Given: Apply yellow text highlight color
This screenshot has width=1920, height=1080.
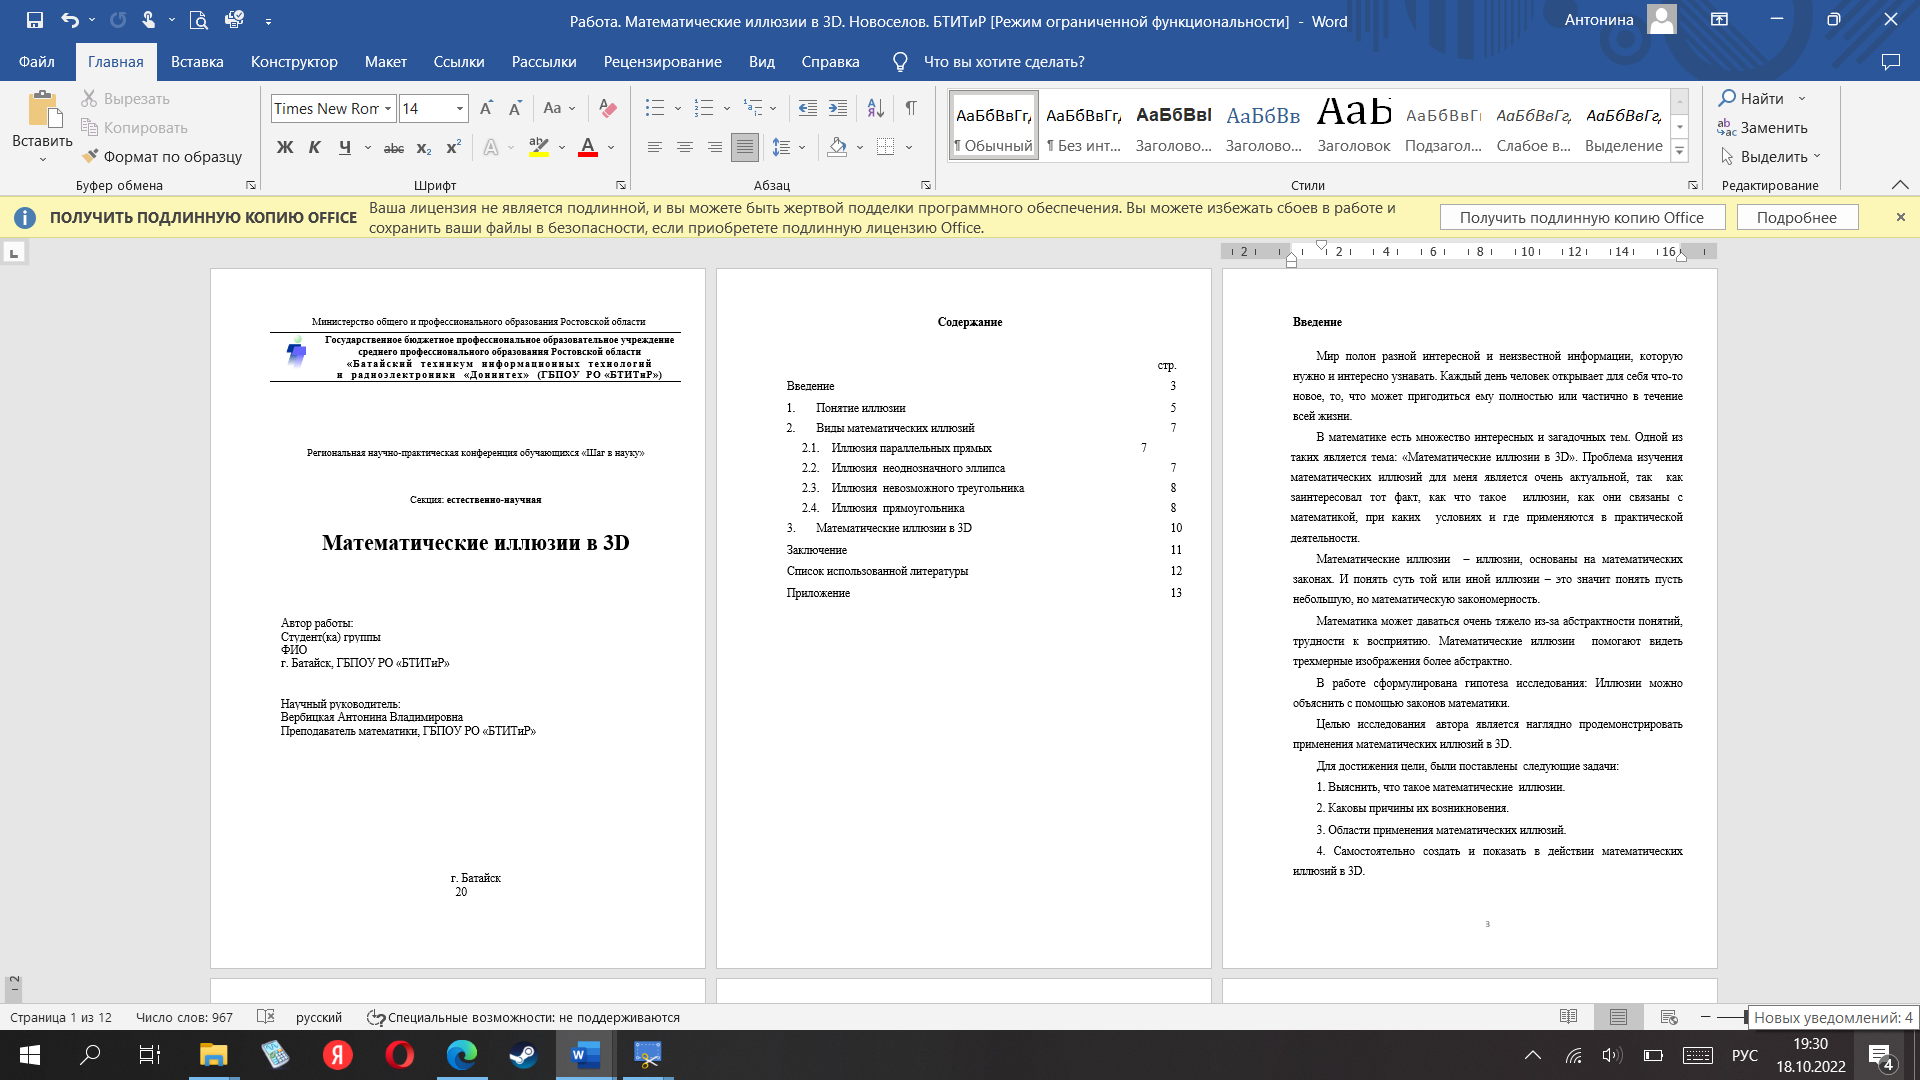Looking at the screenshot, I should pyautogui.click(x=539, y=148).
